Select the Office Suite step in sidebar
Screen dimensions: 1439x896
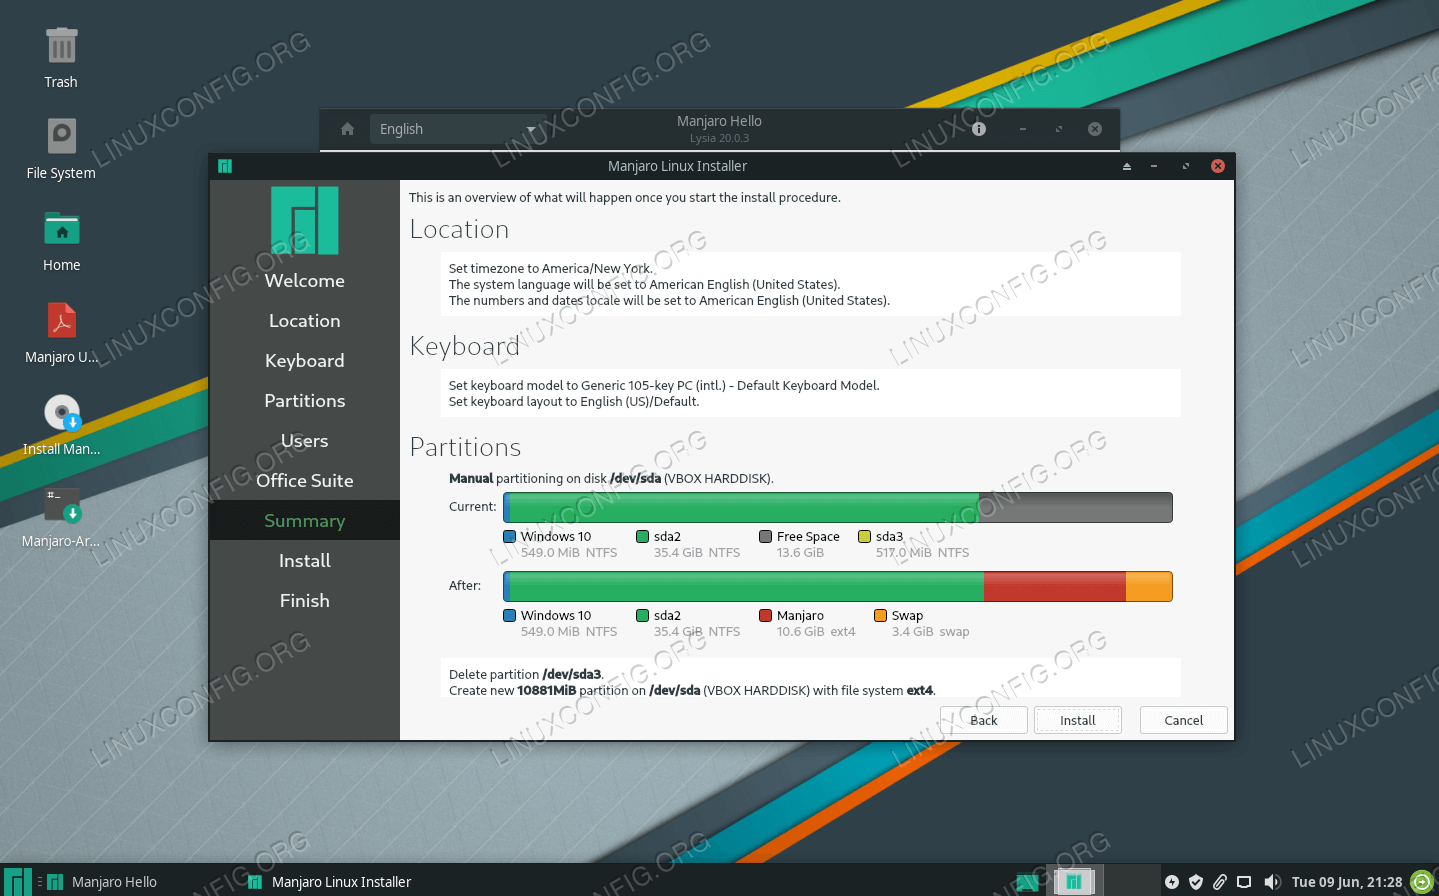[x=305, y=481]
